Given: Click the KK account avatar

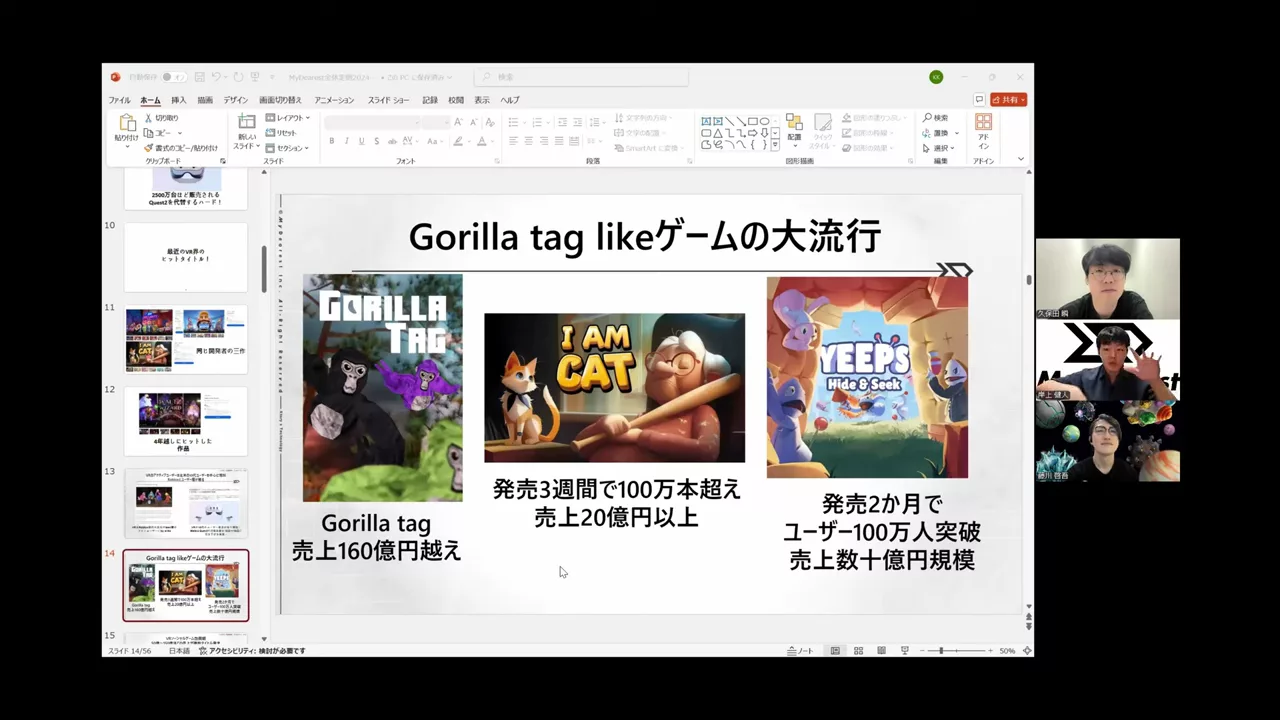Looking at the screenshot, I should [936, 77].
